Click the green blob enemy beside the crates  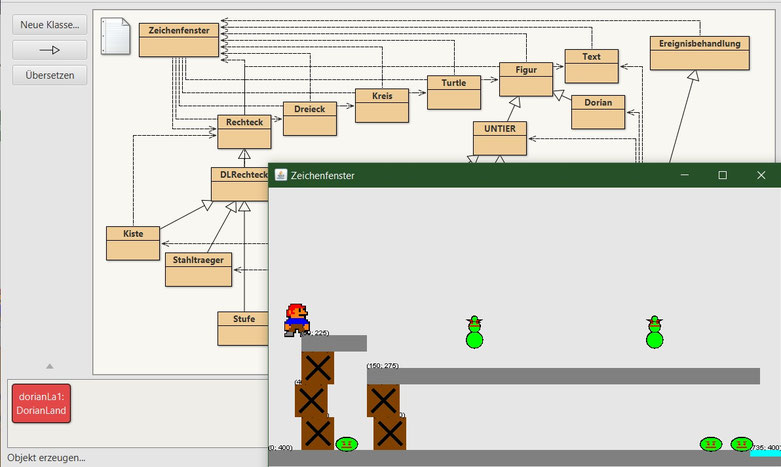(x=347, y=444)
